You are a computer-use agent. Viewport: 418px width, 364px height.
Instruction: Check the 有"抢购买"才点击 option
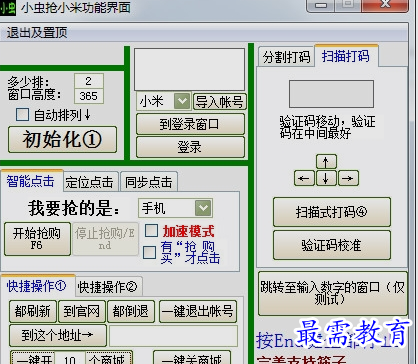pos(149,252)
